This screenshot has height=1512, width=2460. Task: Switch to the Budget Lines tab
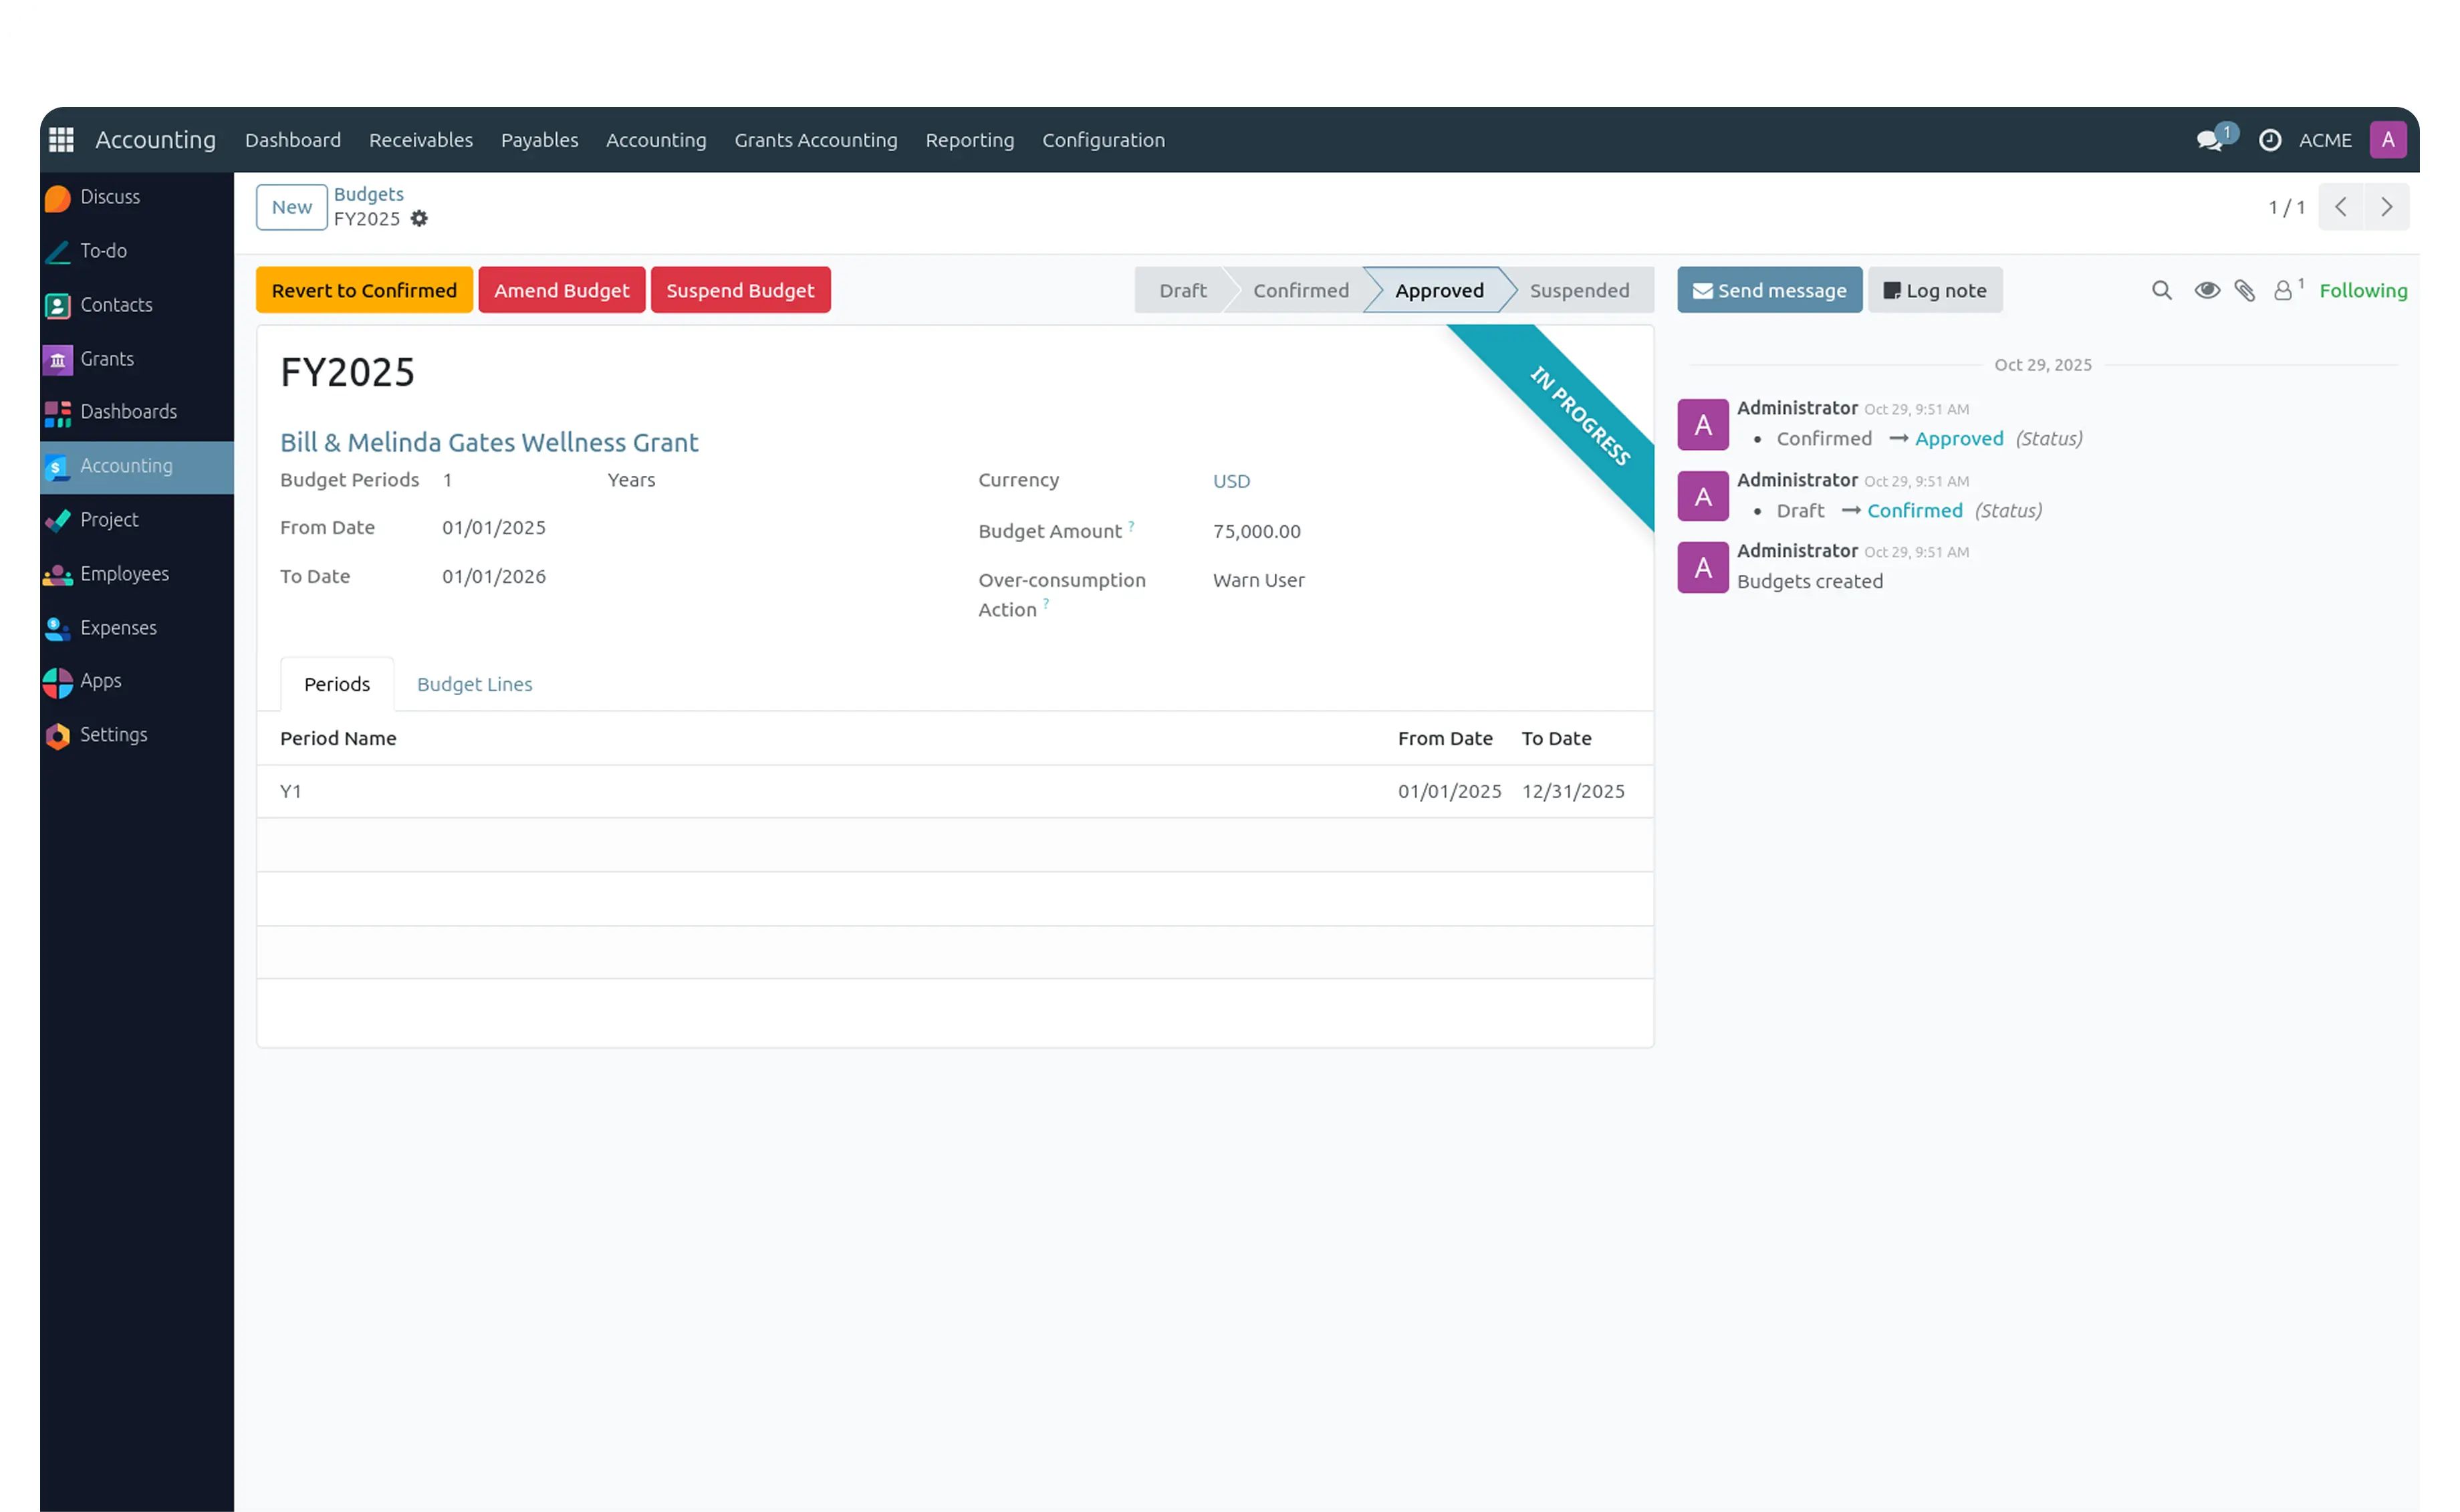click(x=474, y=684)
